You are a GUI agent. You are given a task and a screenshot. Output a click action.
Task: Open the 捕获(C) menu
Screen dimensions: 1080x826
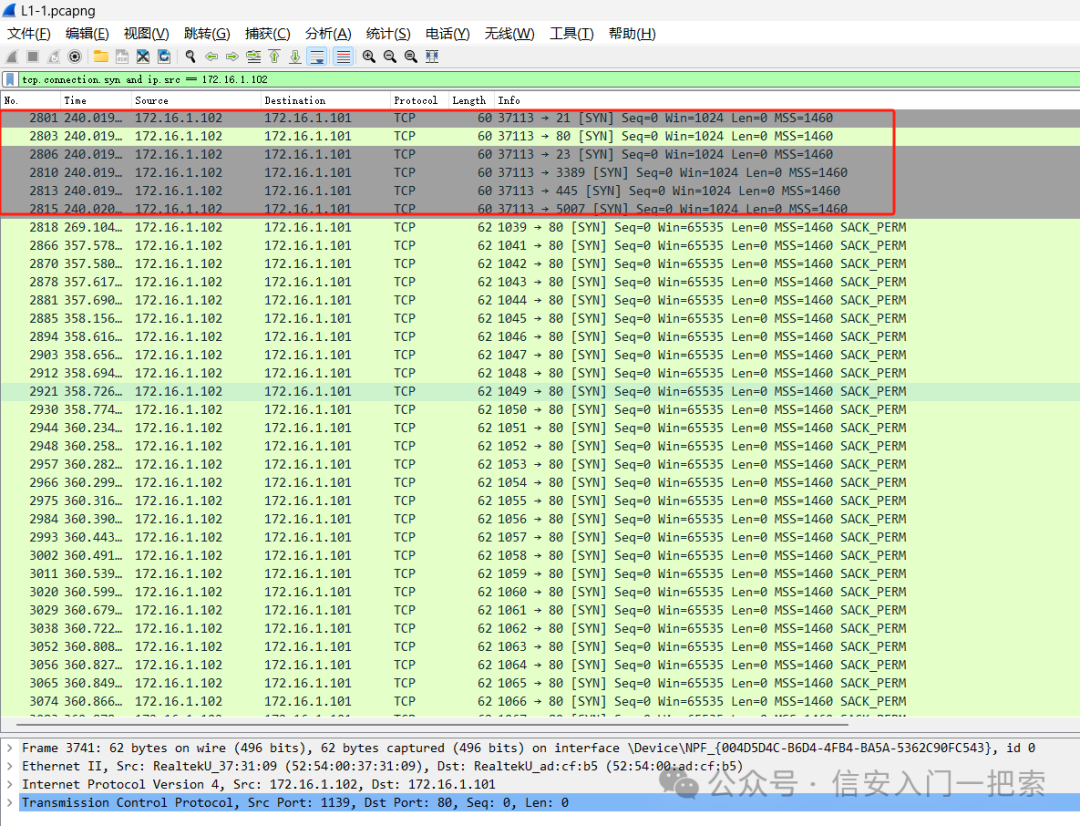pyautogui.click(x=267, y=34)
